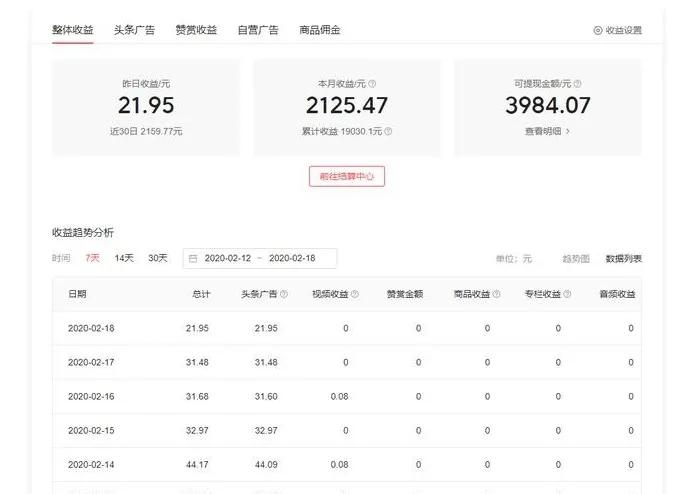
Task: Click the 可提现金额 3984.07 figure
Action: (x=548, y=105)
